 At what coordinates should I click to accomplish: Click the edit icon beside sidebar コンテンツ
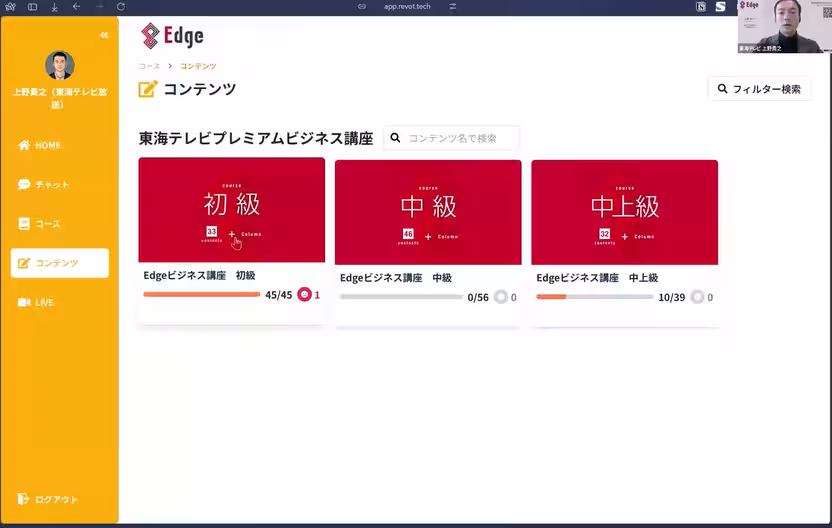(24, 263)
